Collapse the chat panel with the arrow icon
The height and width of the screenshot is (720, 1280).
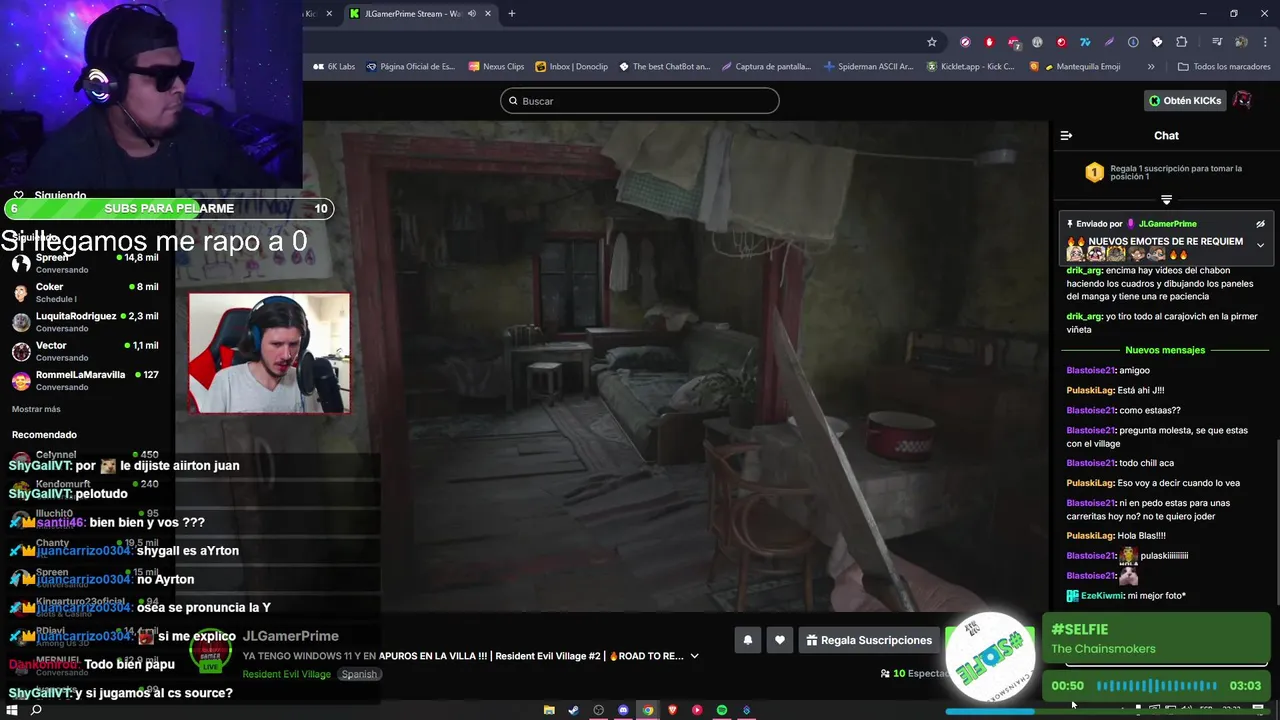pos(1066,136)
